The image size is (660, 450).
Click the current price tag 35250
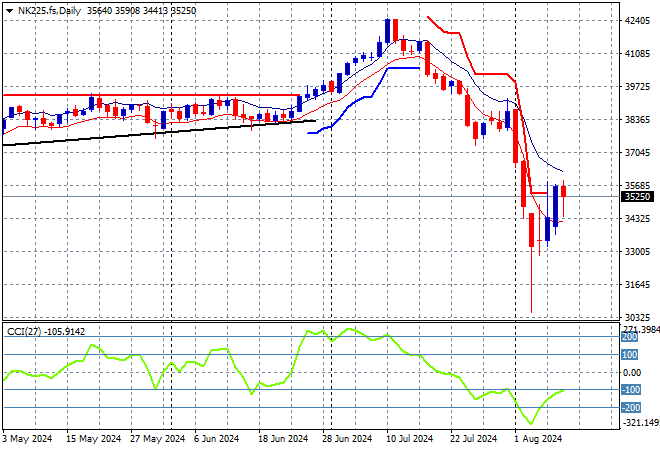[637, 197]
